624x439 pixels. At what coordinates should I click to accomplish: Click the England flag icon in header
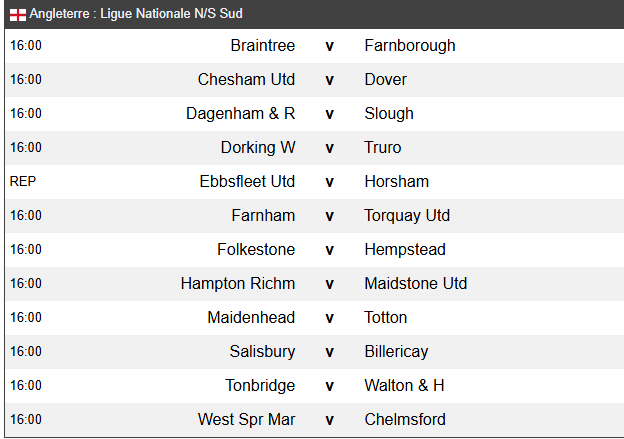(18, 15)
